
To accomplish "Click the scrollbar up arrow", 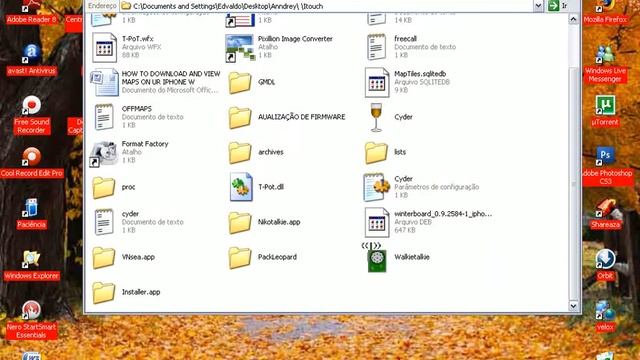I will click(x=574, y=19).
